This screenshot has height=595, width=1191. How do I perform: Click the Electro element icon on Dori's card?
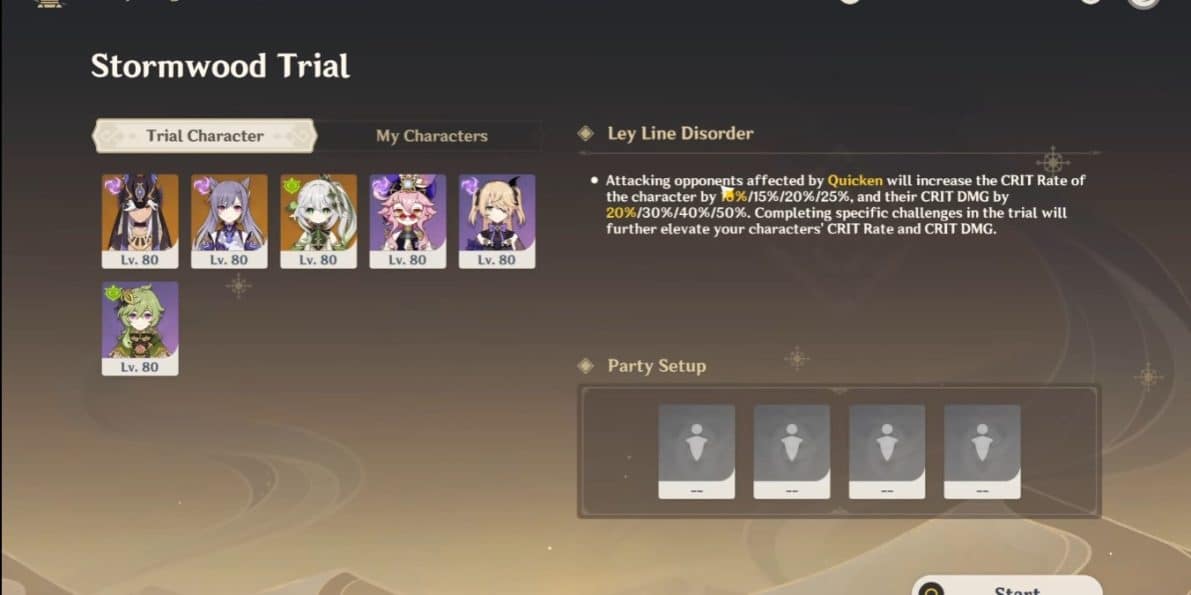click(380, 185)
